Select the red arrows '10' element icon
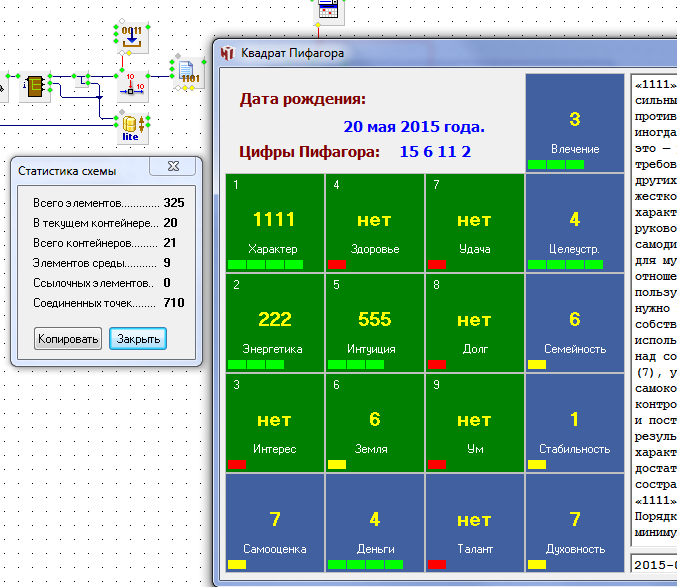677x587 pixels. (131, 84)
